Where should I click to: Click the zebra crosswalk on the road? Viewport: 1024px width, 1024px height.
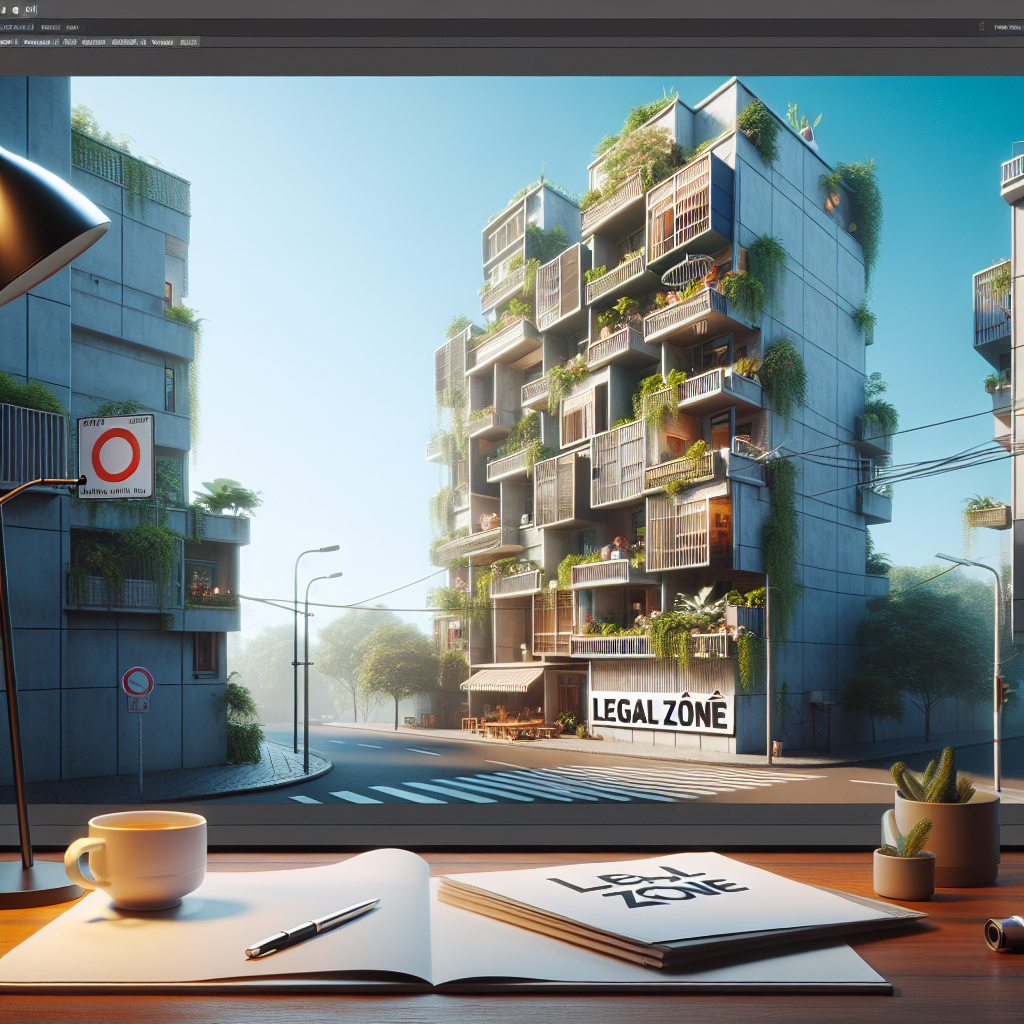560,784
